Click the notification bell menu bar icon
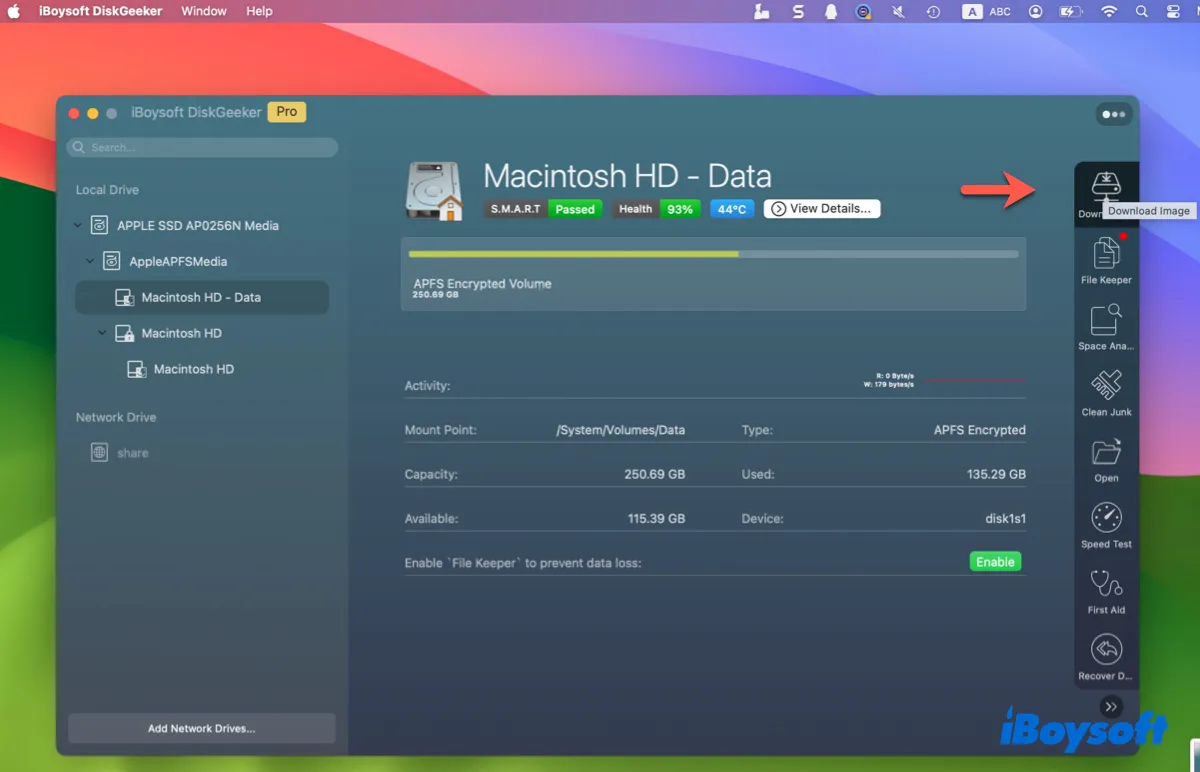 [x=830, y=12]
